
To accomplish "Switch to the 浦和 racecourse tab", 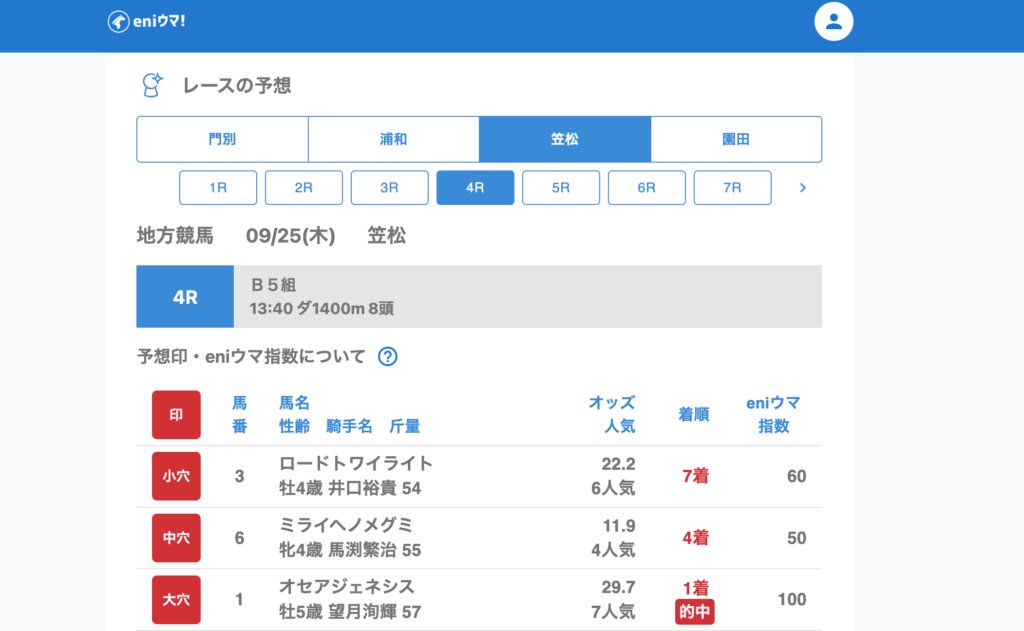I will coord(393,139).
